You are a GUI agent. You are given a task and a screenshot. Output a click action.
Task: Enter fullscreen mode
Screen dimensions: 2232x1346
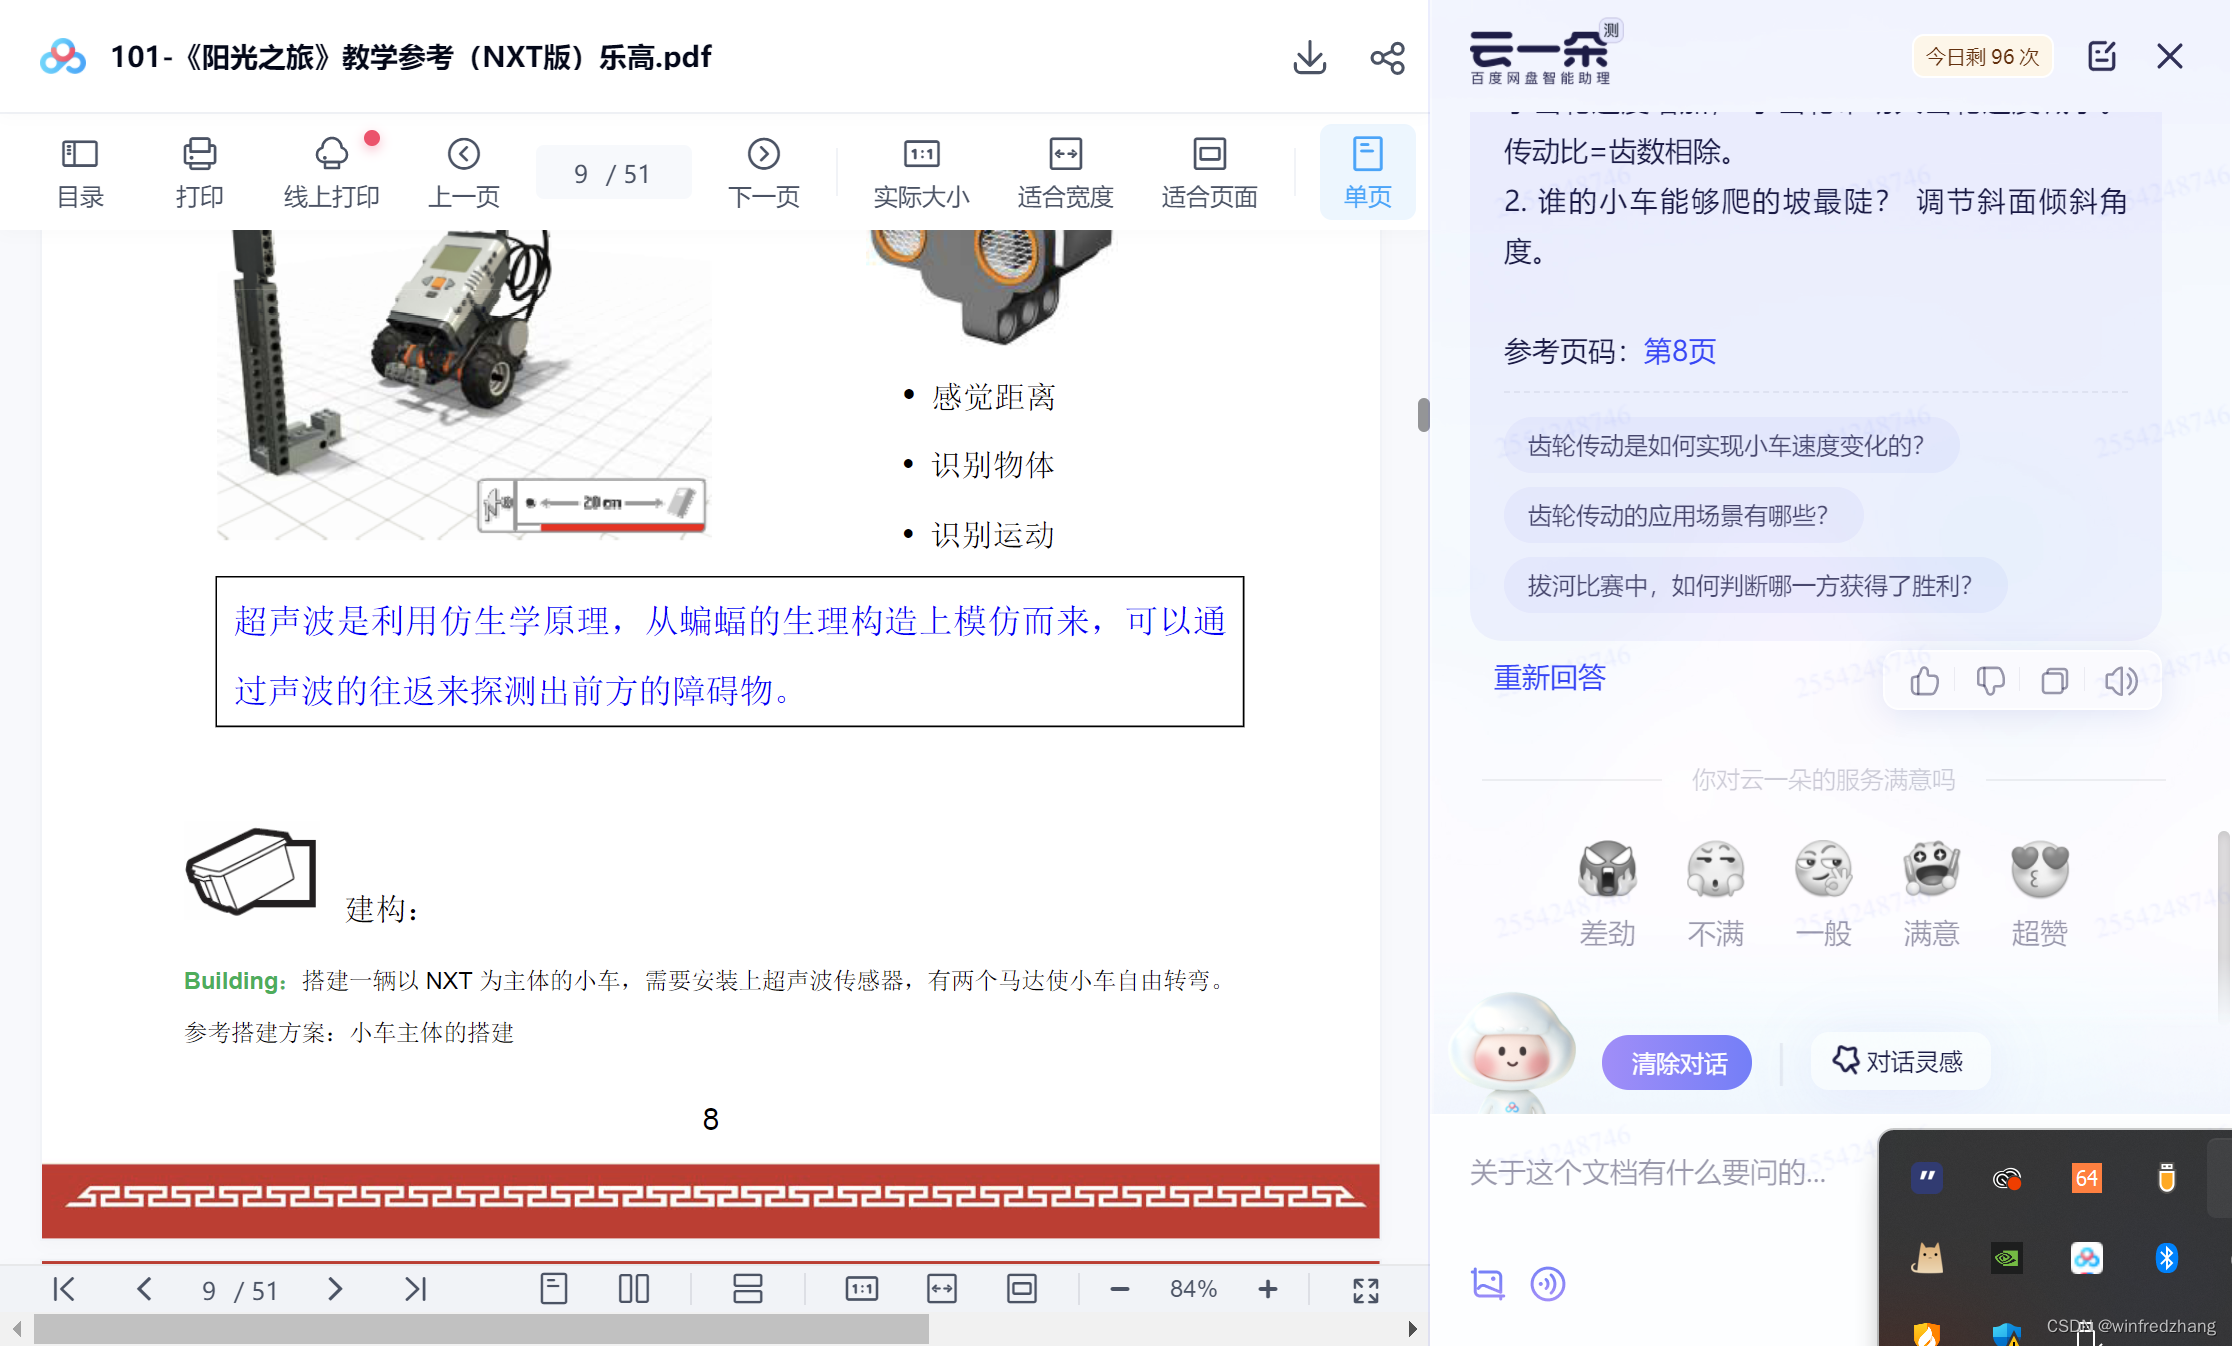1366,1290
